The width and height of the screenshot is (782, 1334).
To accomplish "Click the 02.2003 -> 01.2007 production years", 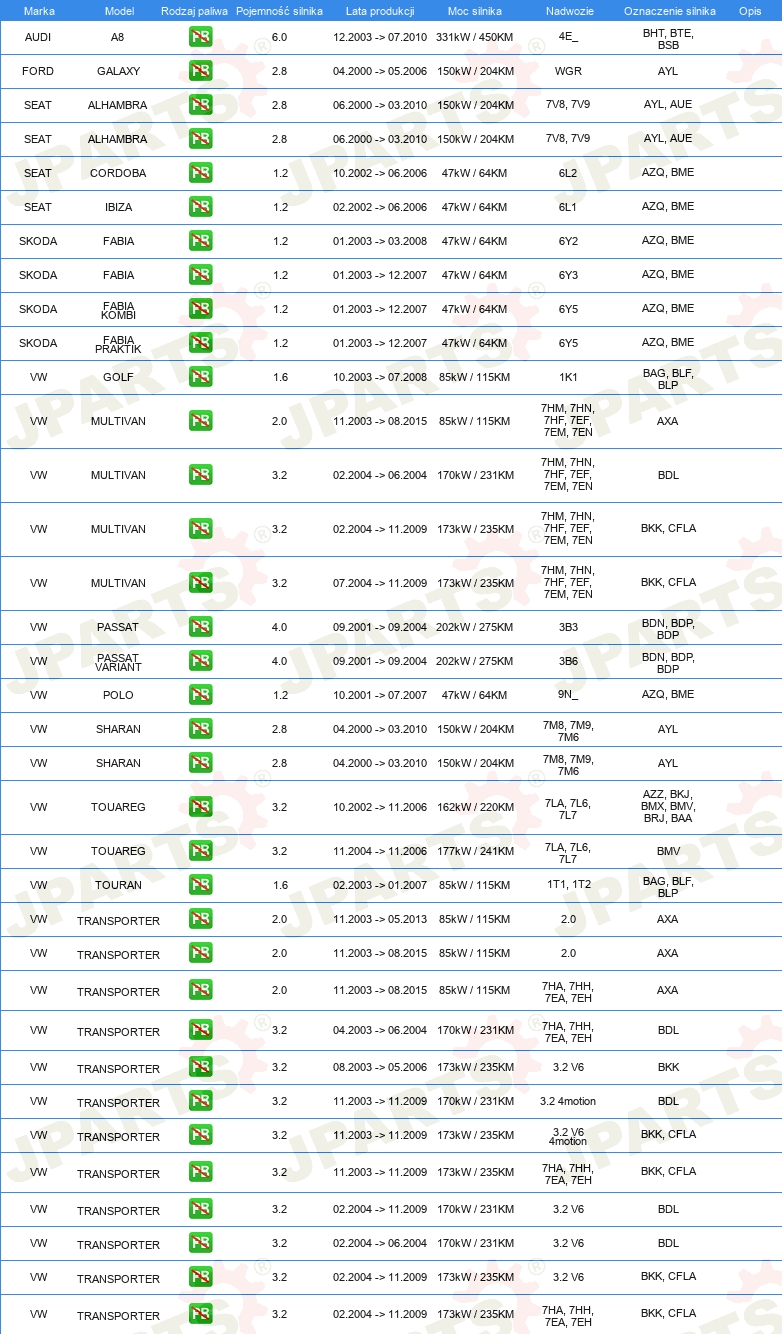I will (x=380, y=885).
